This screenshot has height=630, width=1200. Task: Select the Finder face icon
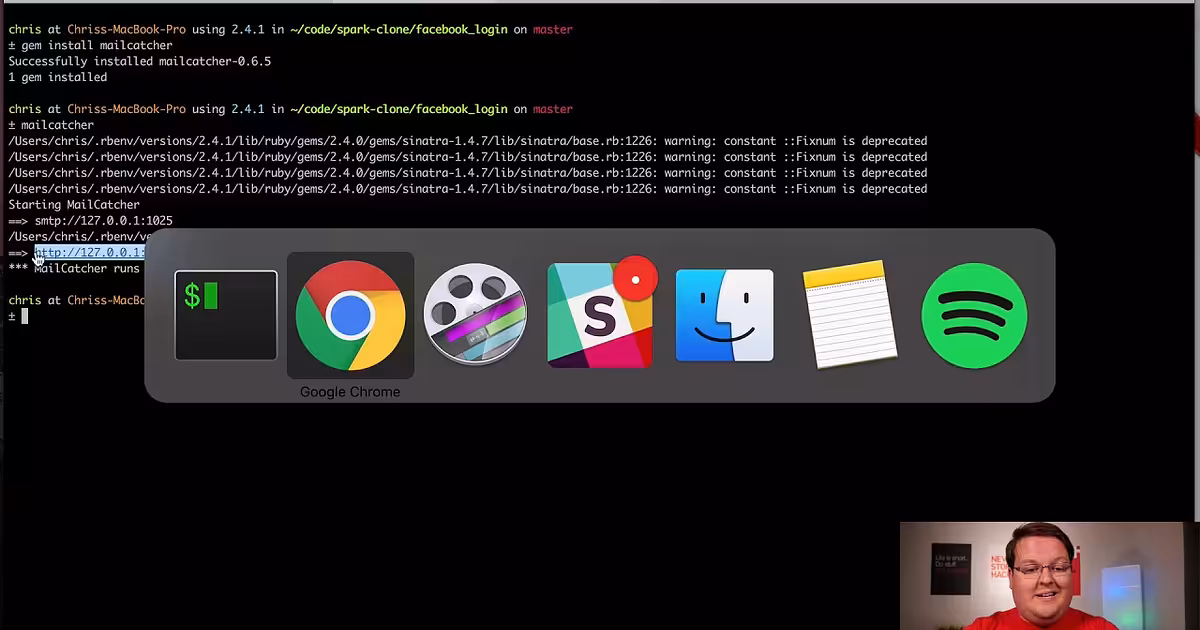click(724, 315)
